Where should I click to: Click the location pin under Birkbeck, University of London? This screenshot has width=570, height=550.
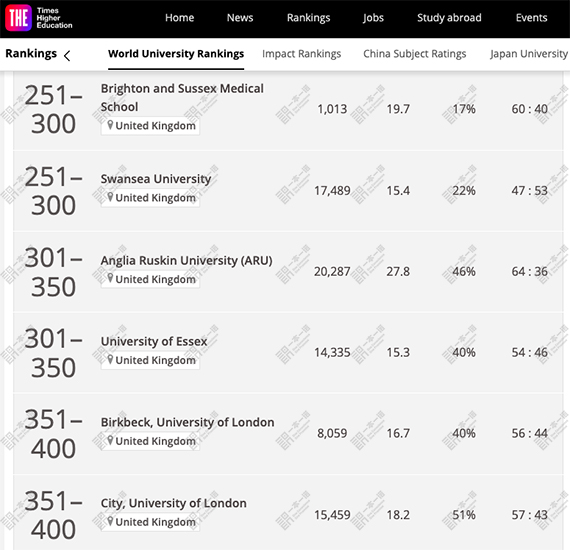coord(110,440)
